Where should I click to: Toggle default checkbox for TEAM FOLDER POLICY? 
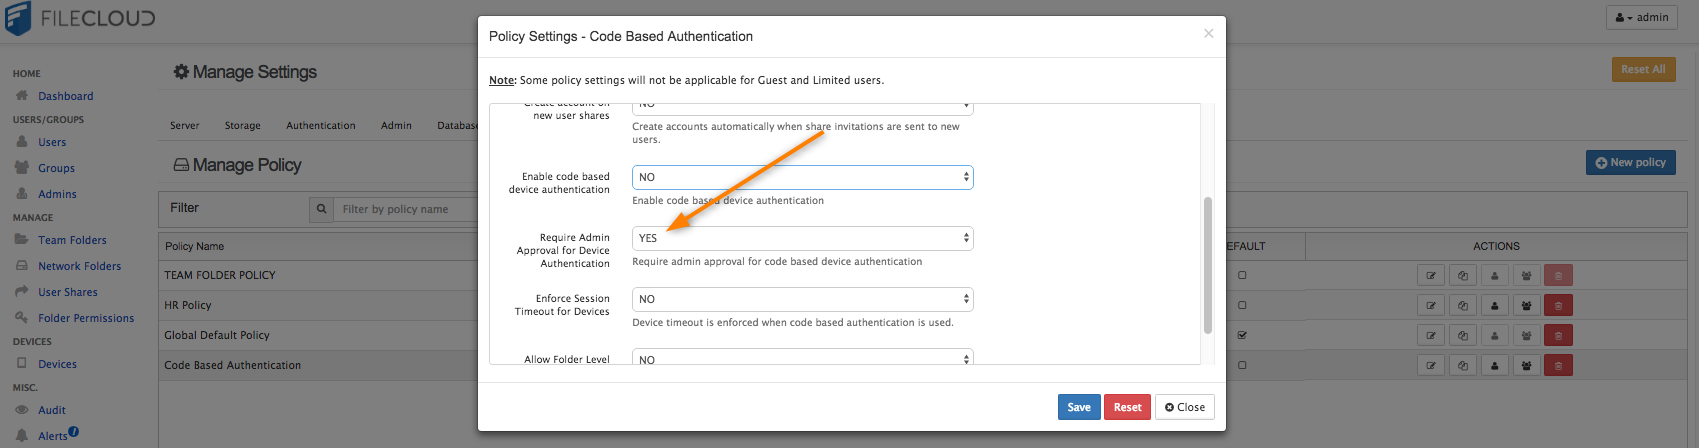(1242, 275)
